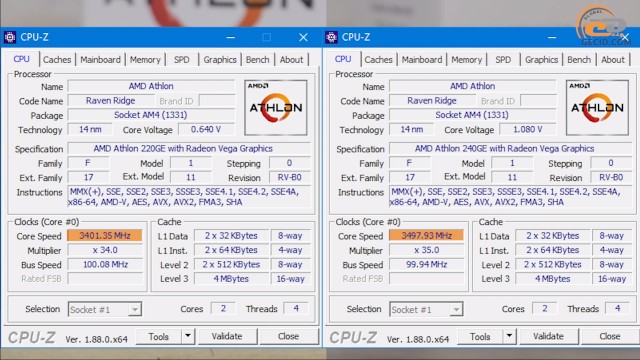Open Tools dropdown arrow in right window

(x=509, y=336)
